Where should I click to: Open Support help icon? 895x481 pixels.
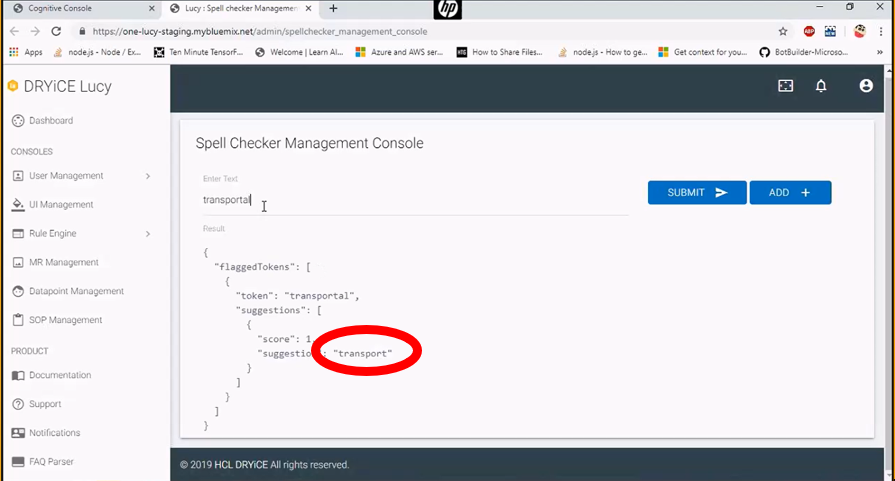click(x=18, y=404)
